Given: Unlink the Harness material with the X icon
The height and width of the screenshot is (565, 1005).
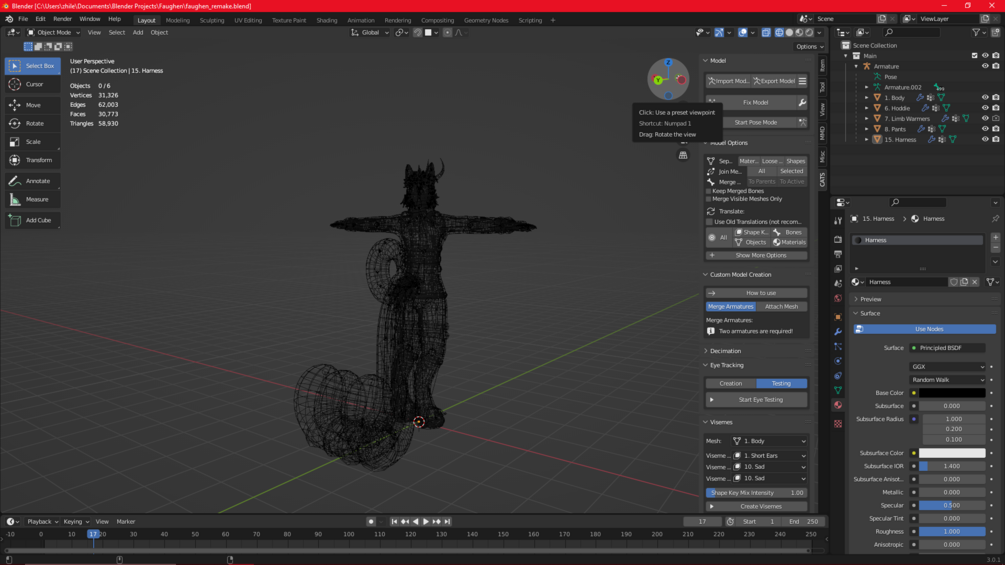Looking at the screenshot, I should pos(974,282).
